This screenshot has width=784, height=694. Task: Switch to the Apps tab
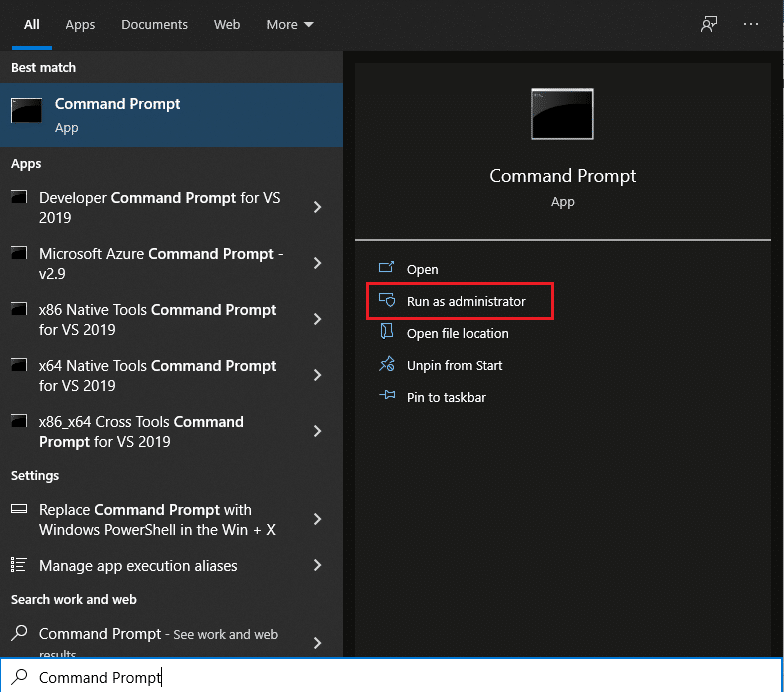[x=80, y=24]
